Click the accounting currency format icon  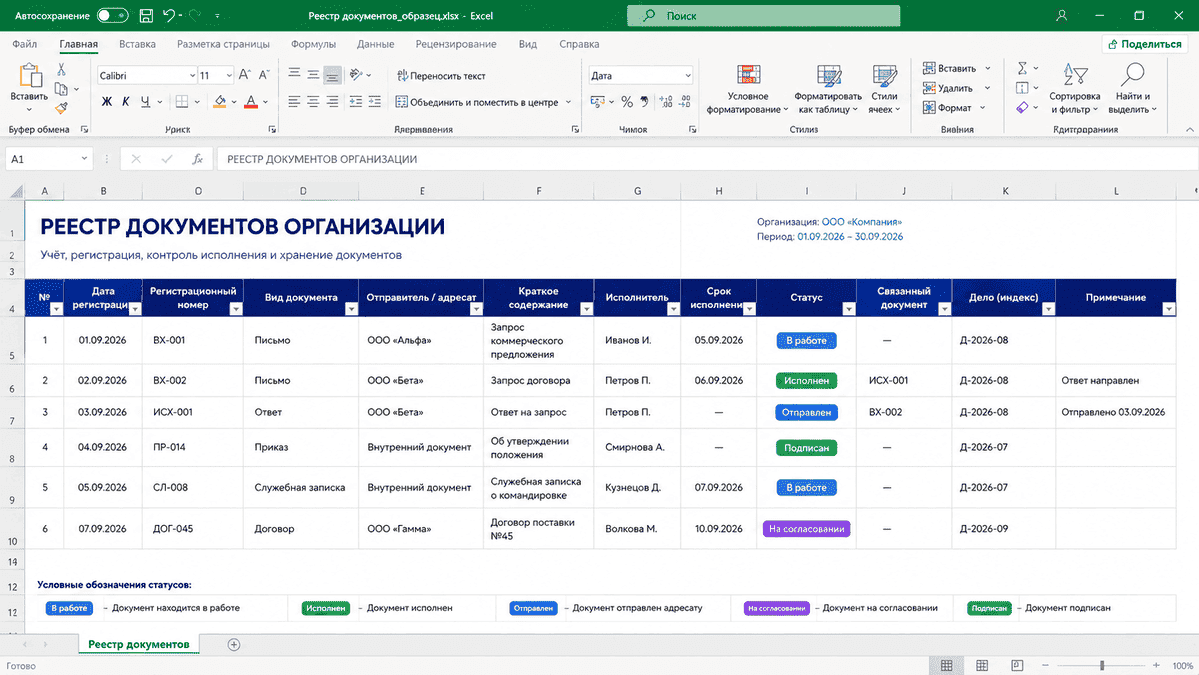click(598, 102)
